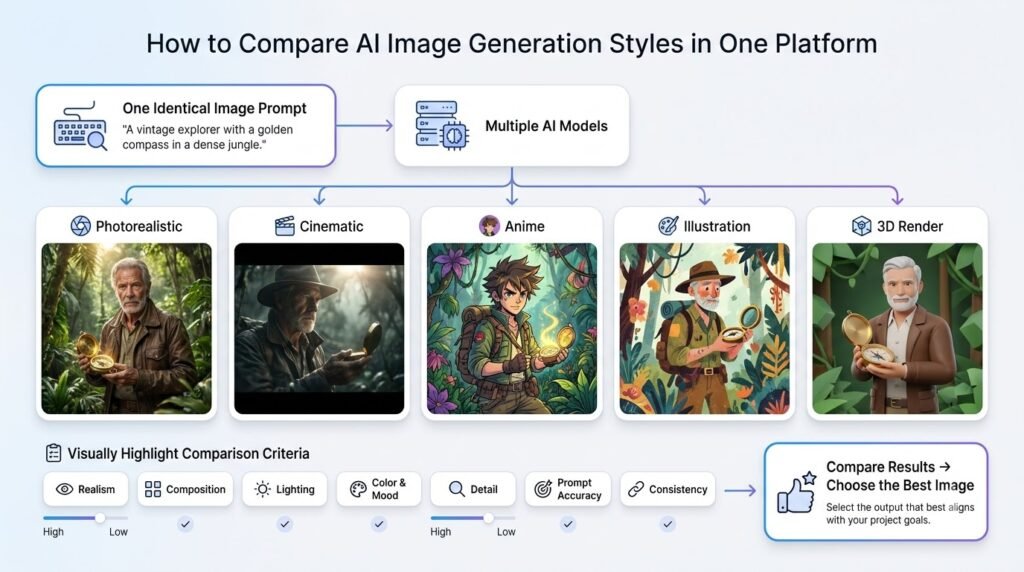The image size is (1024, 572).
Task: Select the Color & Mood criterion chip
Action: (x=379, y=489)
